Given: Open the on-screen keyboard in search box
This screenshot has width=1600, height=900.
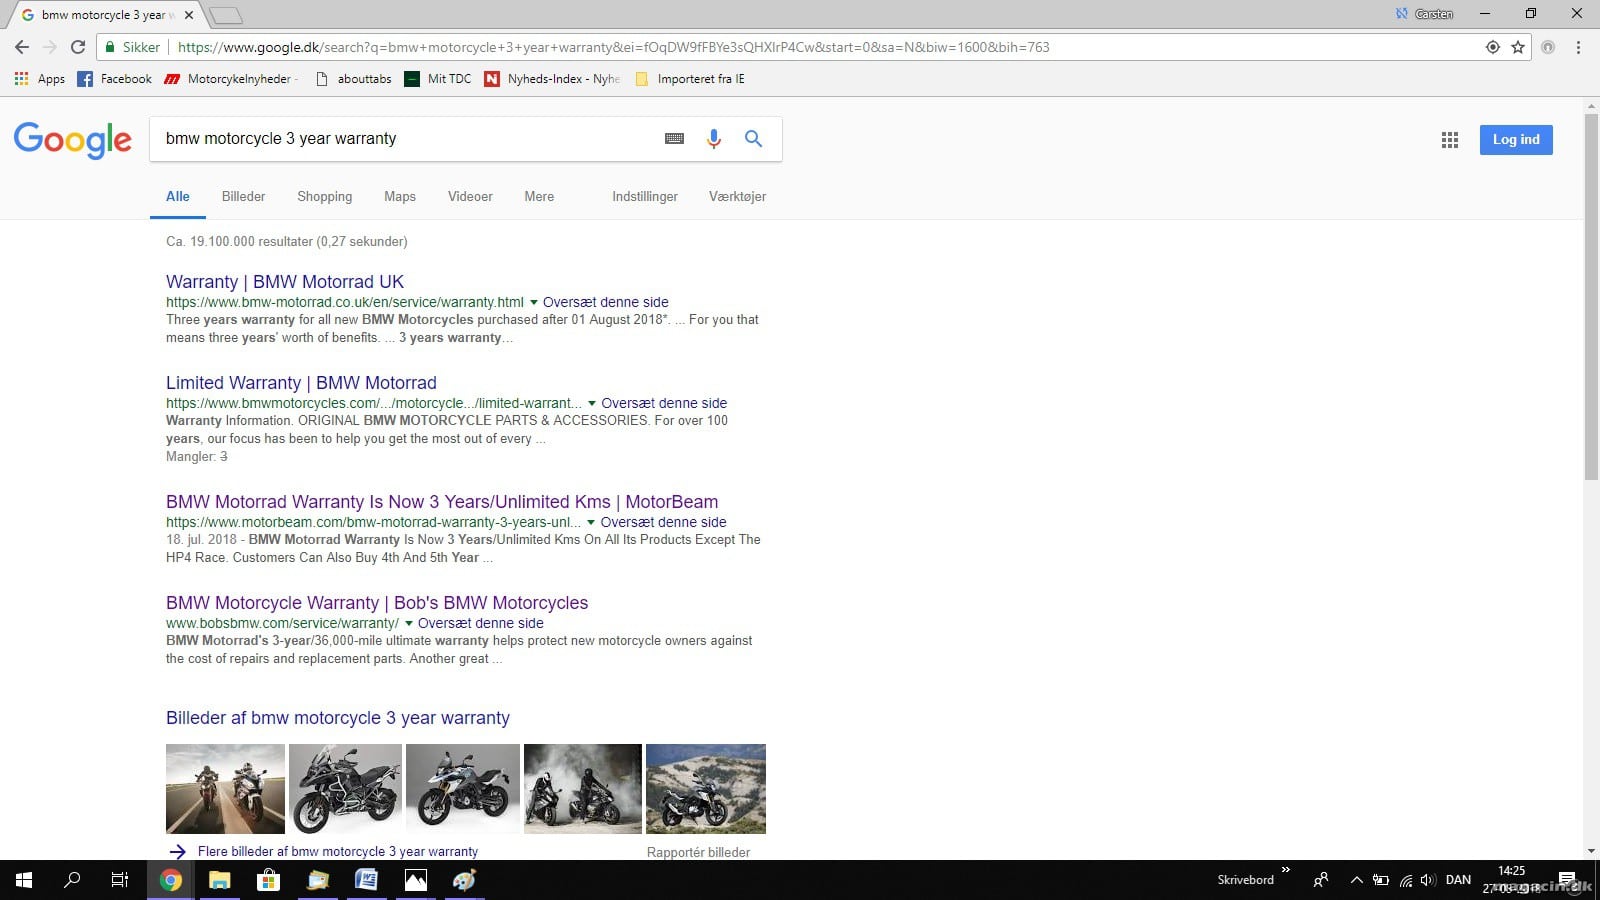Looking at the screenshot, I should pos(674,139).
